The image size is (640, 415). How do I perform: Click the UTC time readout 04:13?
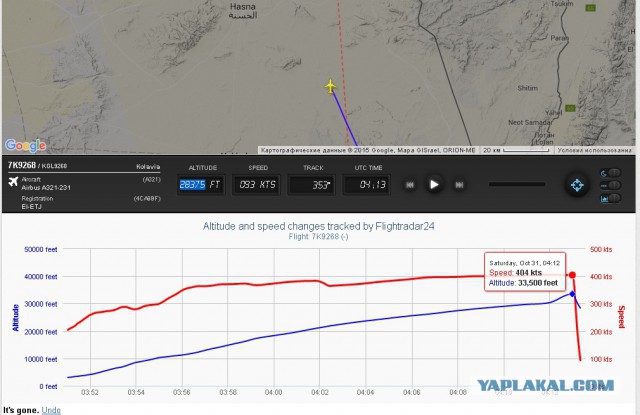367,184
